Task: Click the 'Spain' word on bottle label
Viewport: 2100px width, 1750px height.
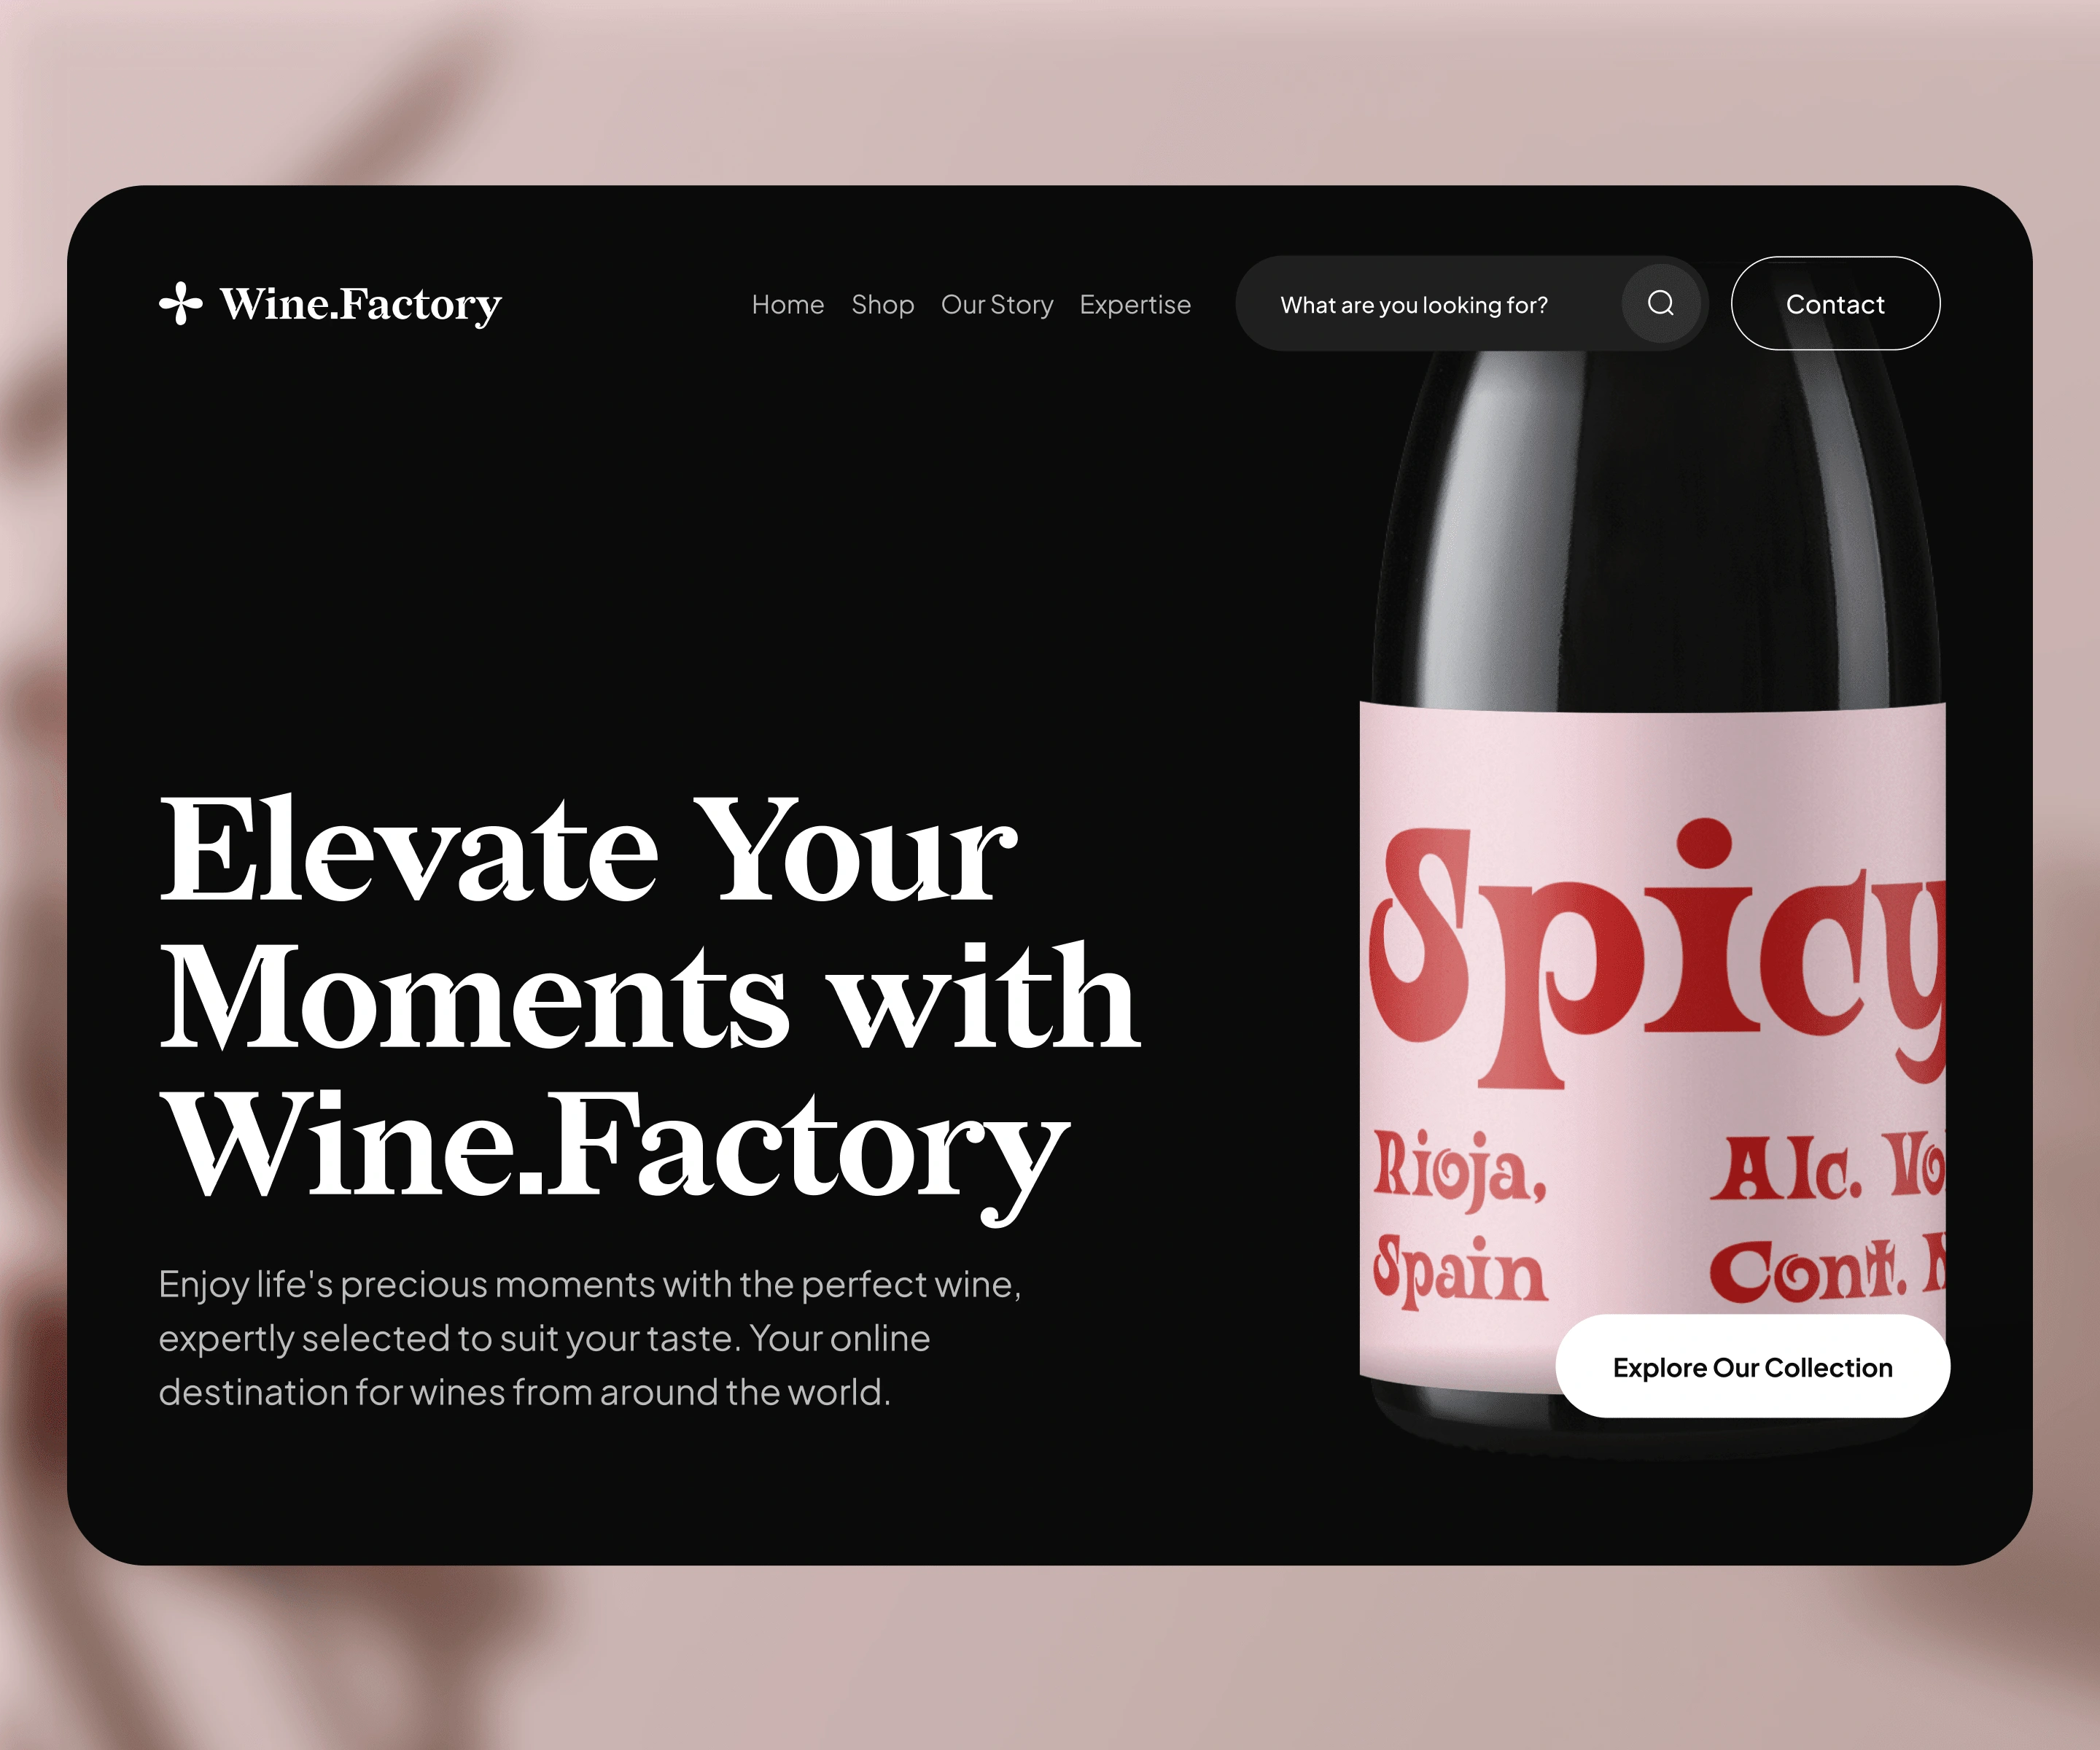Action: click(1460, 1270)
